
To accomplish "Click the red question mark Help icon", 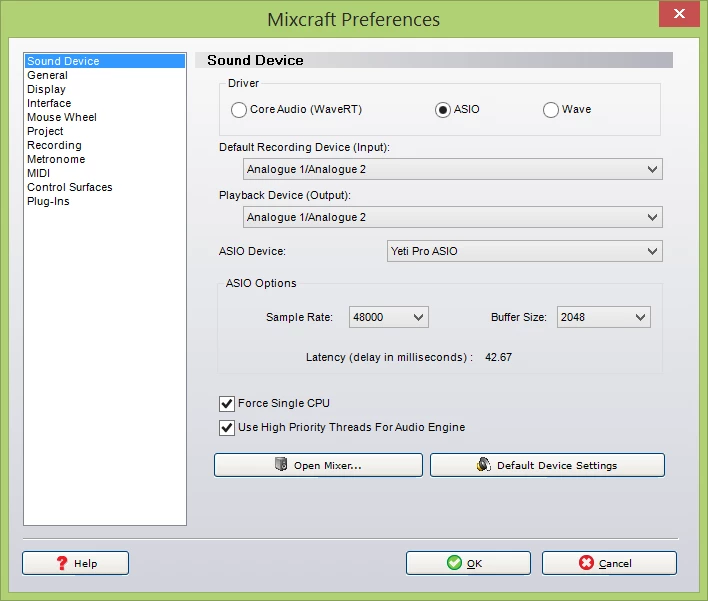I will pyautogui.click(x=62, y=563).
